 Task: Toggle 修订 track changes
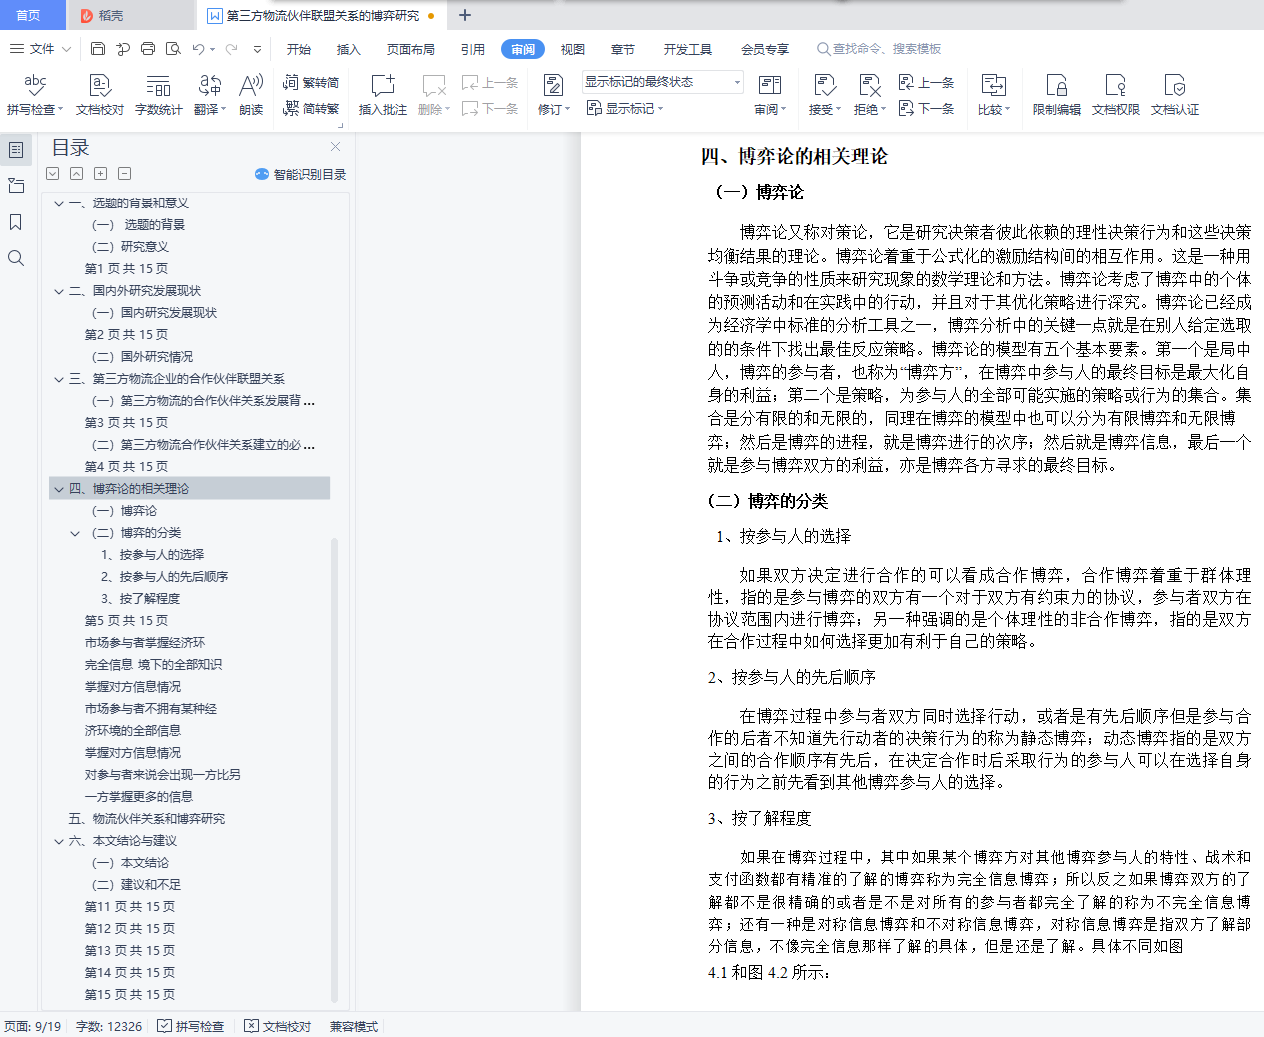(553, 95)
